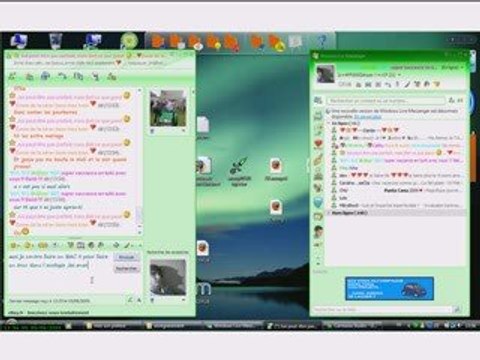
Task: Click the red heart tab in Messenger sidebar
Action: (x=318, y=144)
